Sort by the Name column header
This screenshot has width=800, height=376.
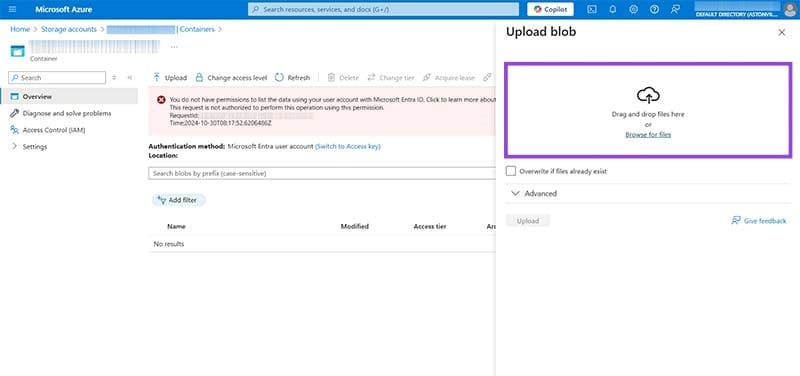(176, 226)
